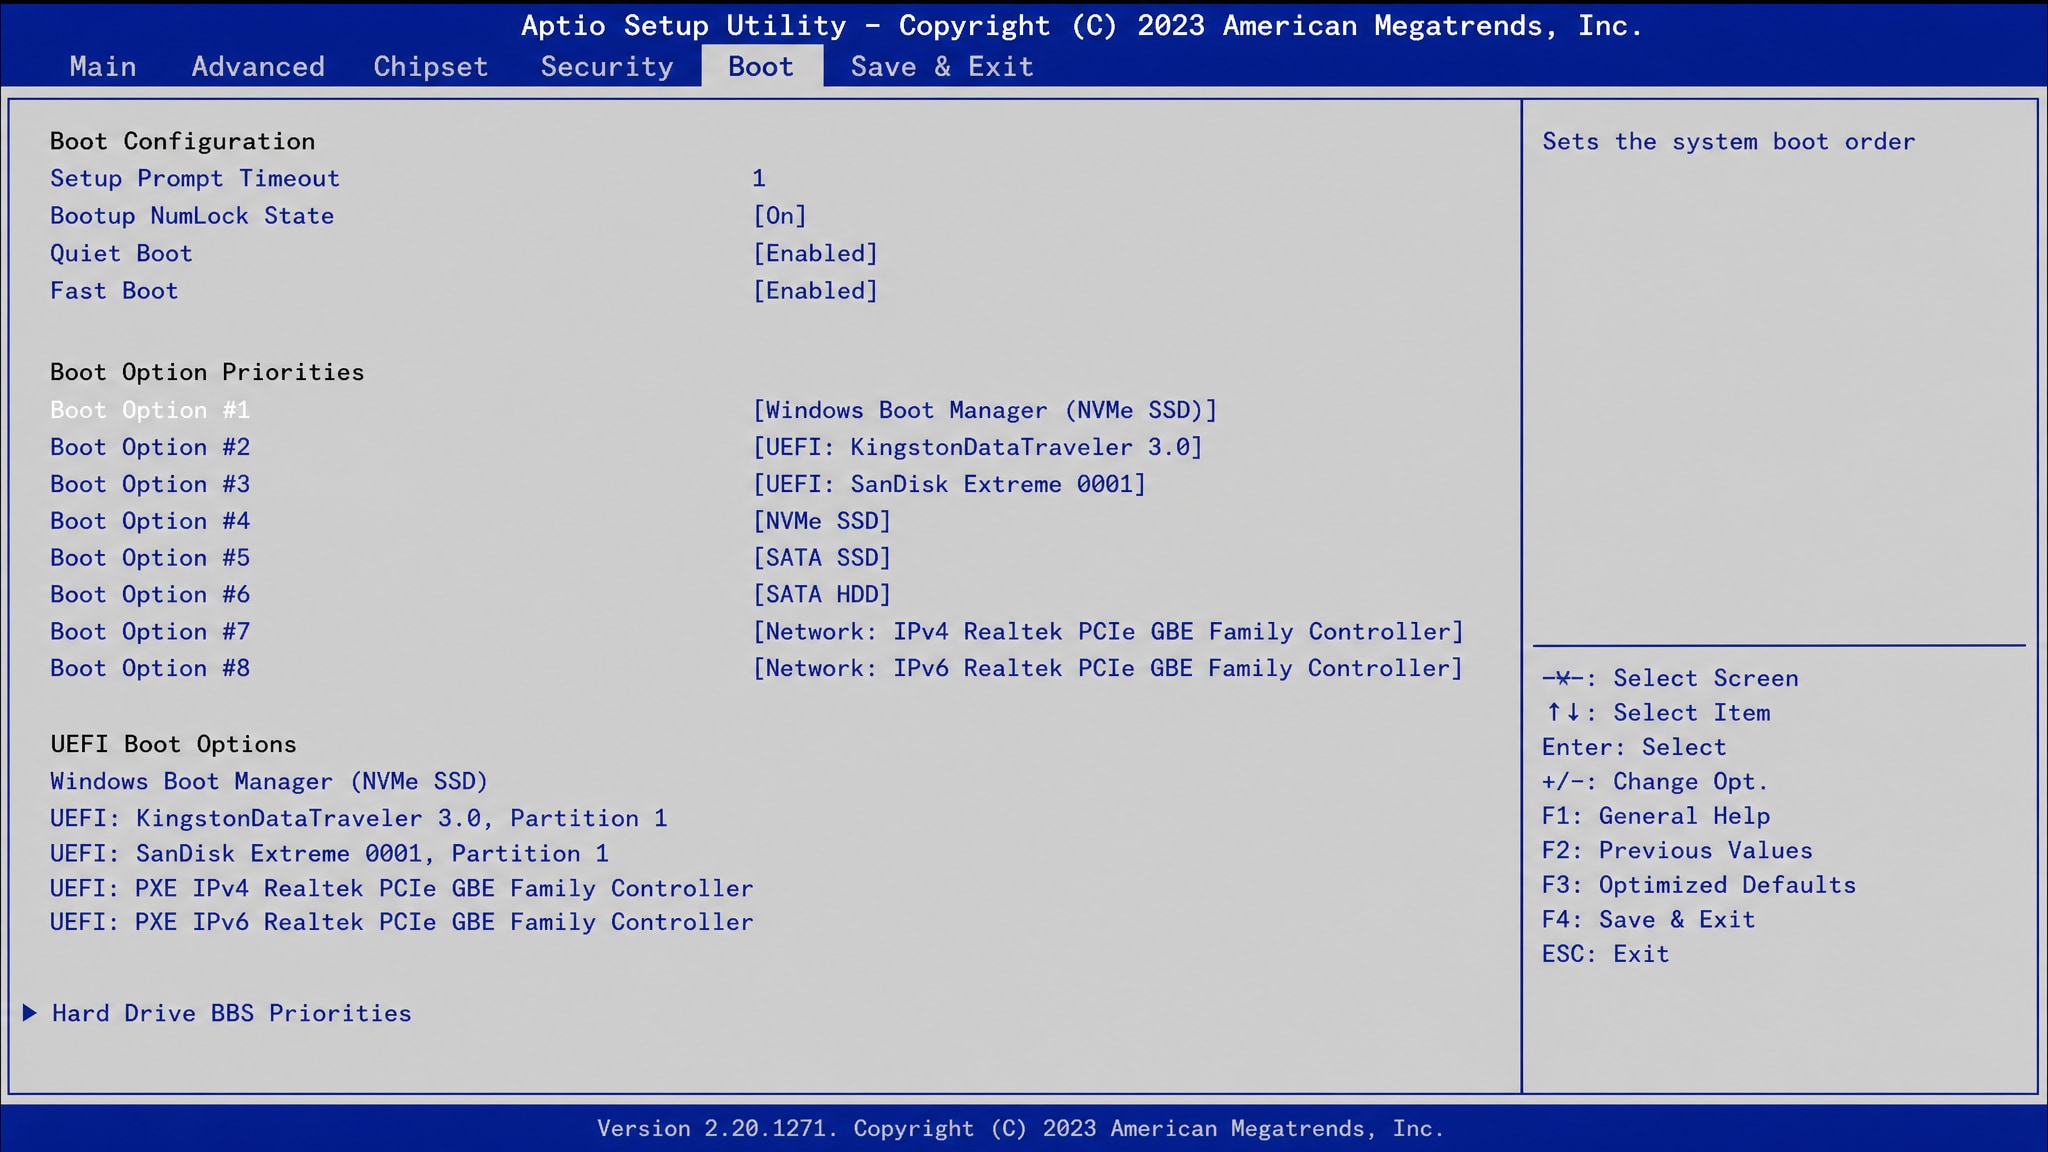2048x1152 pixels.
Task: Open Boot Option #4 NVMe SSD dropdown
Action: coord(821,521)
